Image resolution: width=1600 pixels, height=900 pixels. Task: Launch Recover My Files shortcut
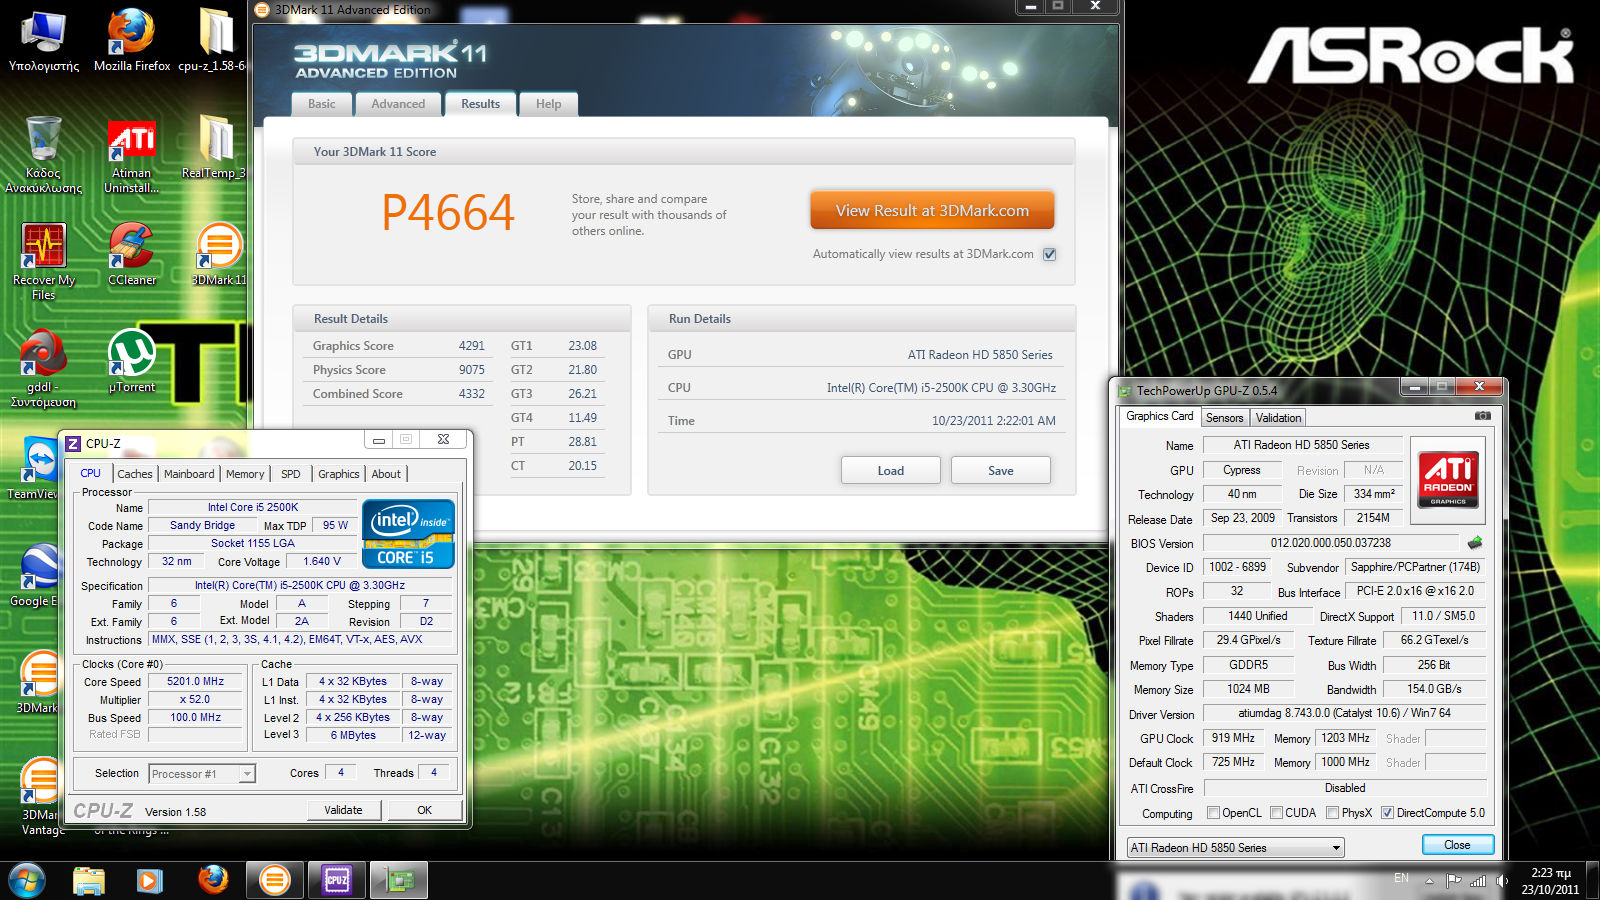(44, 261)
